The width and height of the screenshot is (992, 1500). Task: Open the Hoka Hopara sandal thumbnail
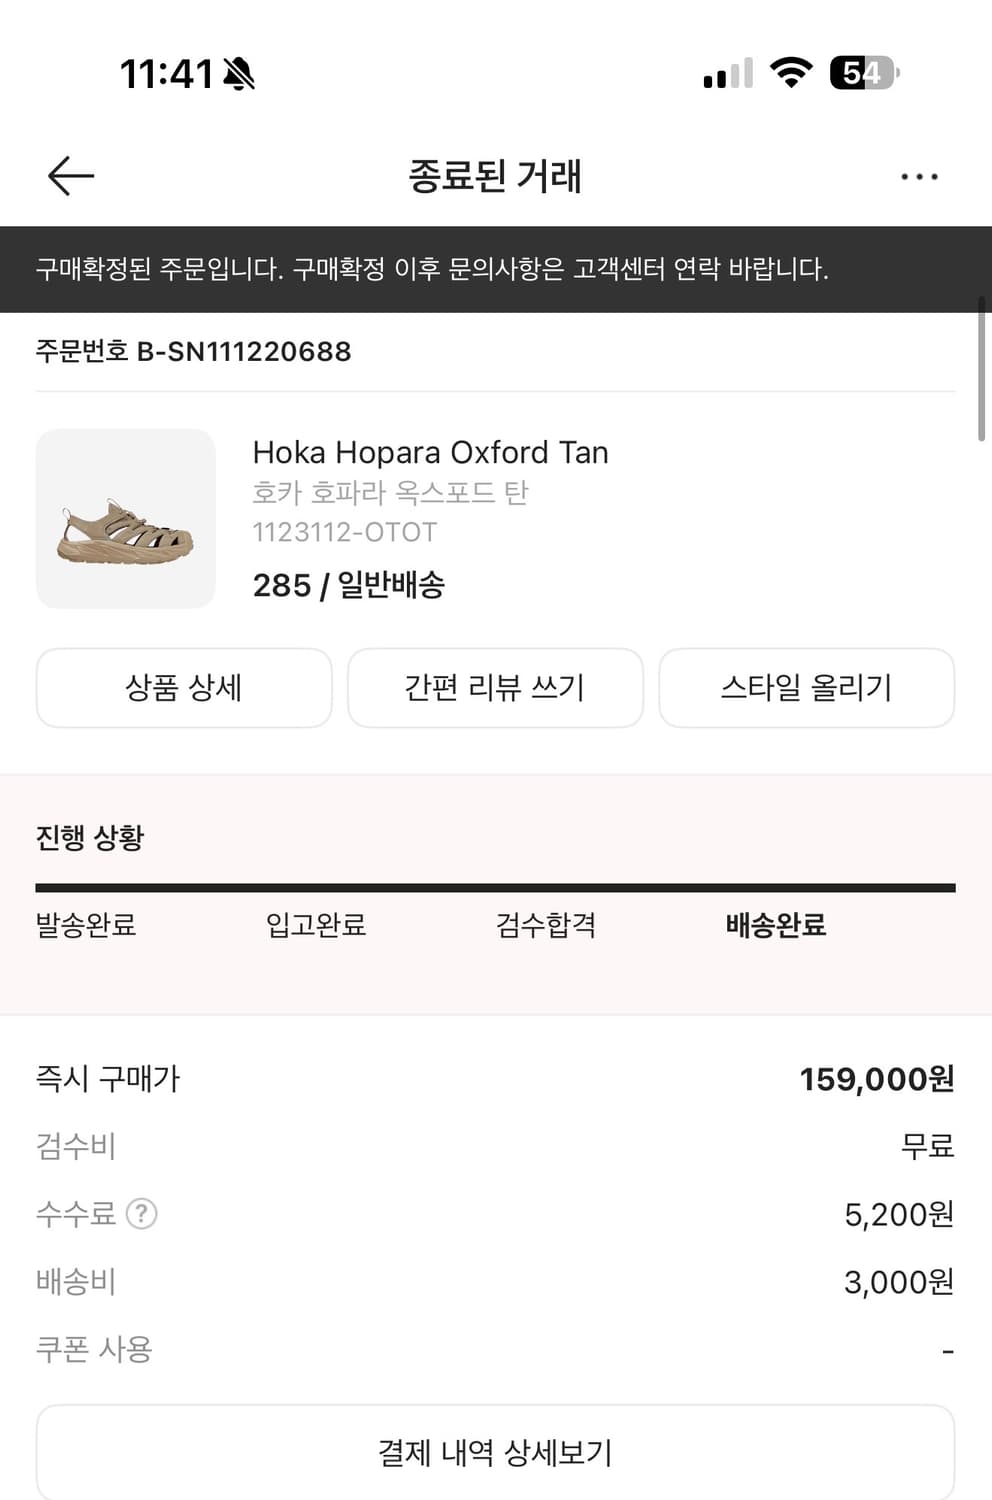[126, 519]
